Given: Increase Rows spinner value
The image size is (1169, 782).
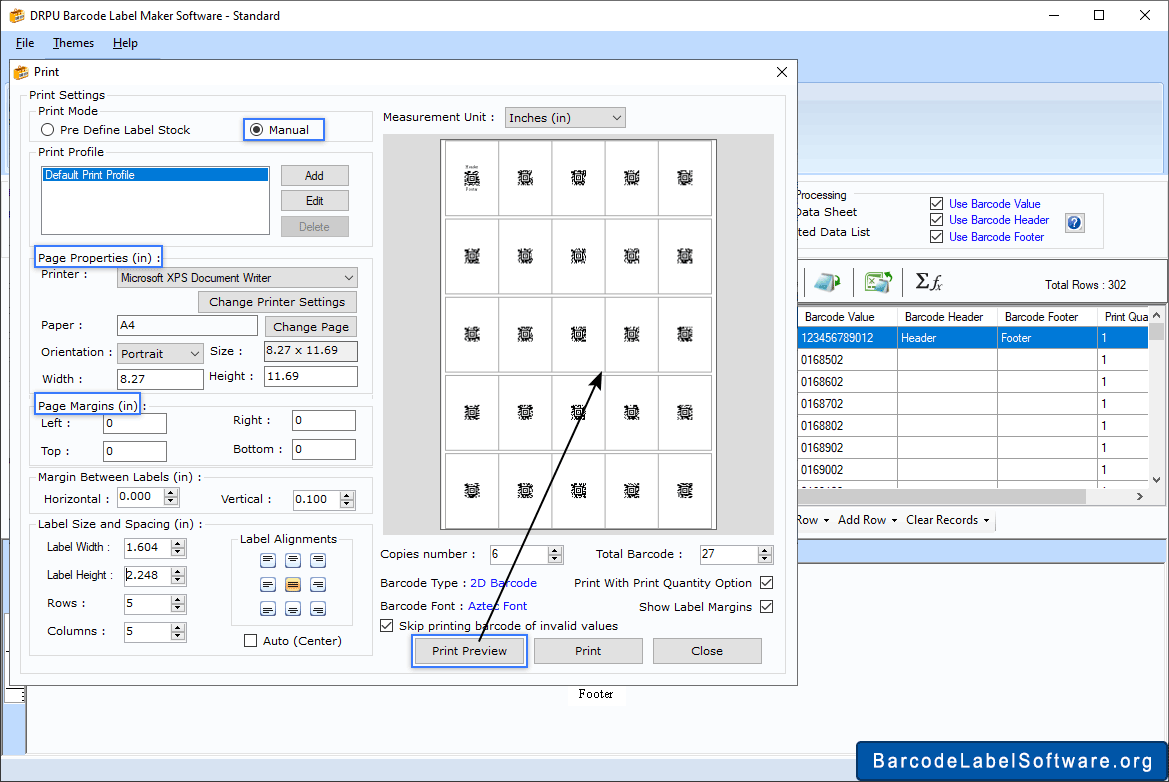Looking at the screenshot, I should (x=177, y=599).
